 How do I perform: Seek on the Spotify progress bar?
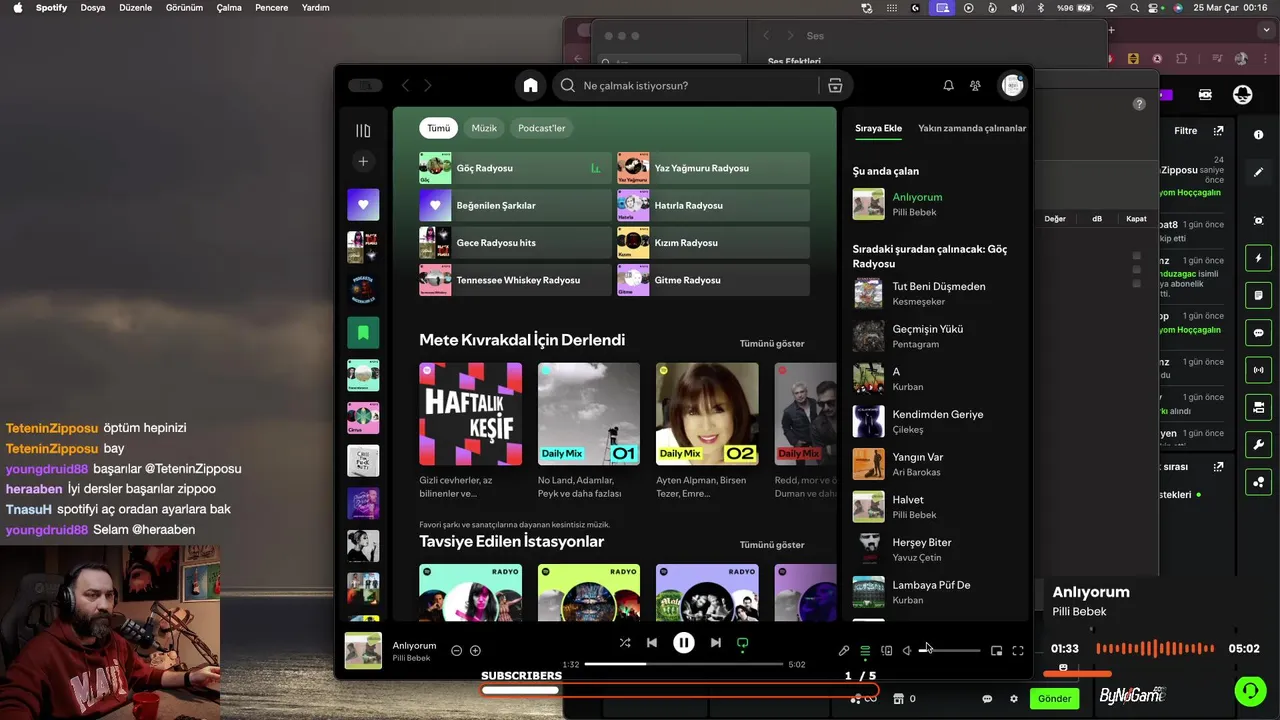[x=684, y=664]
